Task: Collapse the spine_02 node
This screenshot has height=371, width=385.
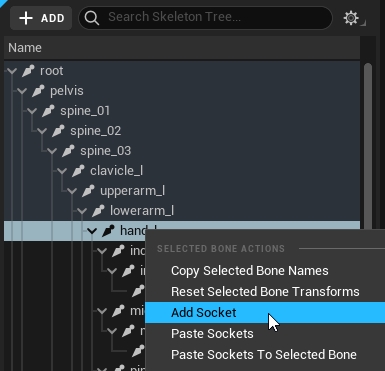Action: point(42,131)
